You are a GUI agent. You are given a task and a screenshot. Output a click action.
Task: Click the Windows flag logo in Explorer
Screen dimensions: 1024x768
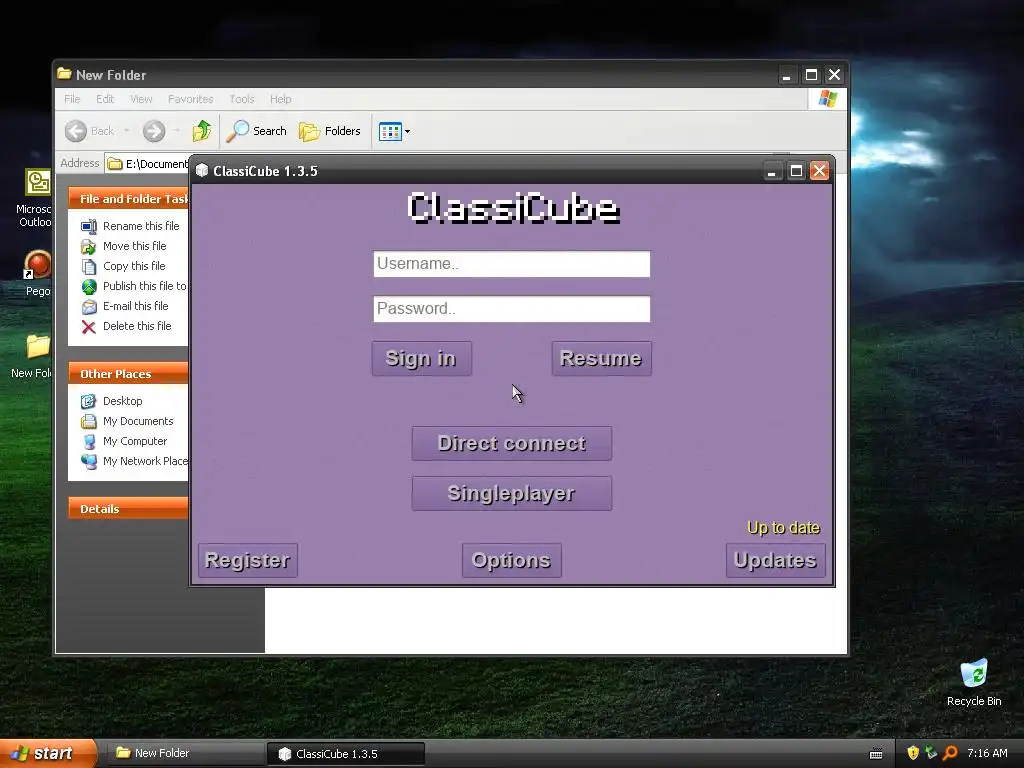827,99
